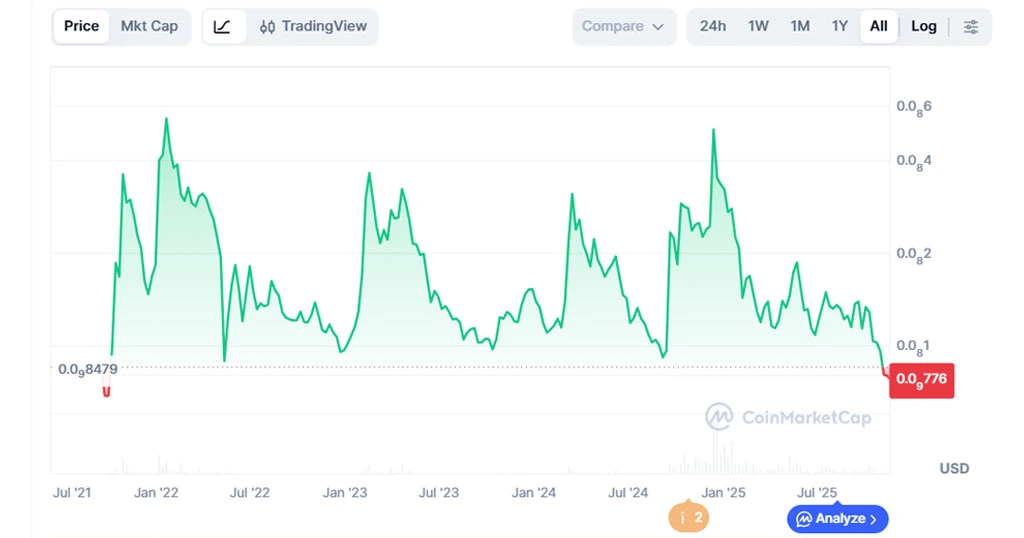Screen dimensions: 1024x538
Task: Select the 1W time range
Action: click(758, 27)
